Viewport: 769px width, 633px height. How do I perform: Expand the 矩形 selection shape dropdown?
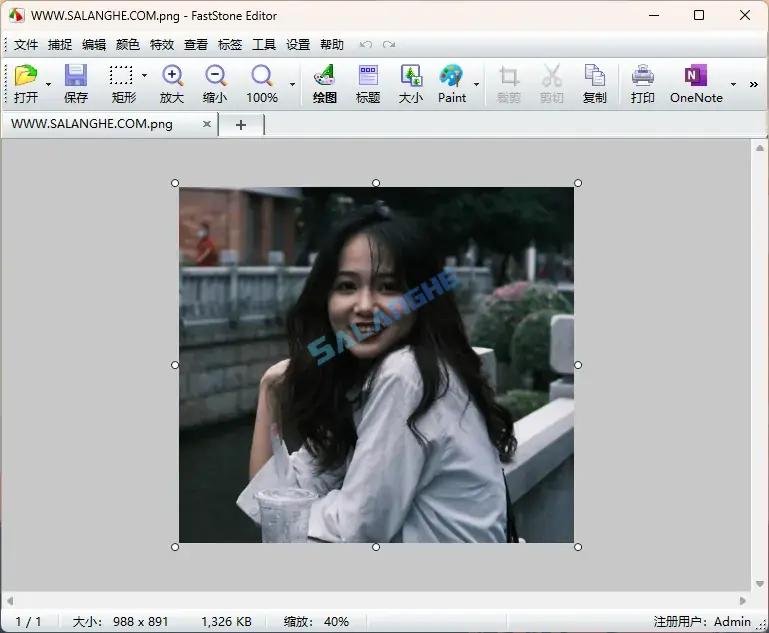144,75
